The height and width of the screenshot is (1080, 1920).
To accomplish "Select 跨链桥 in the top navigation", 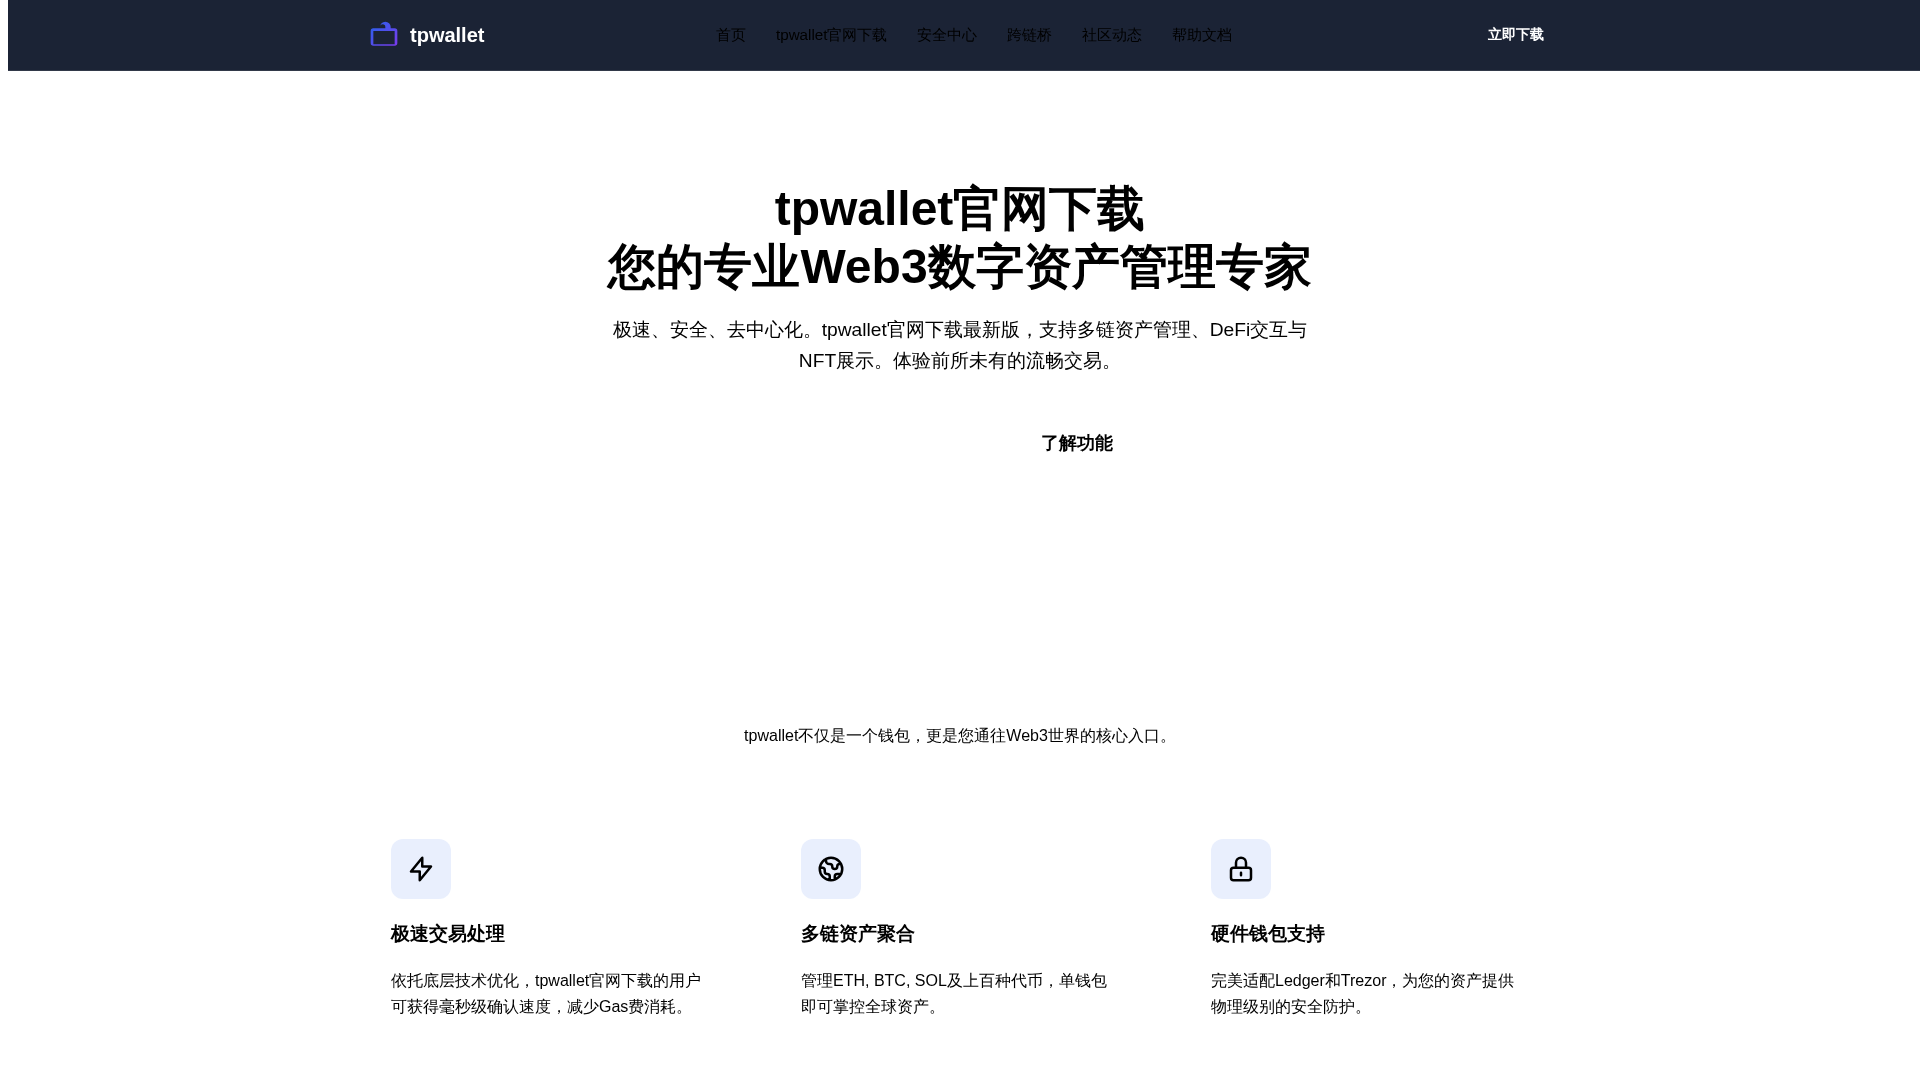I will click(x=1029, y=35).
